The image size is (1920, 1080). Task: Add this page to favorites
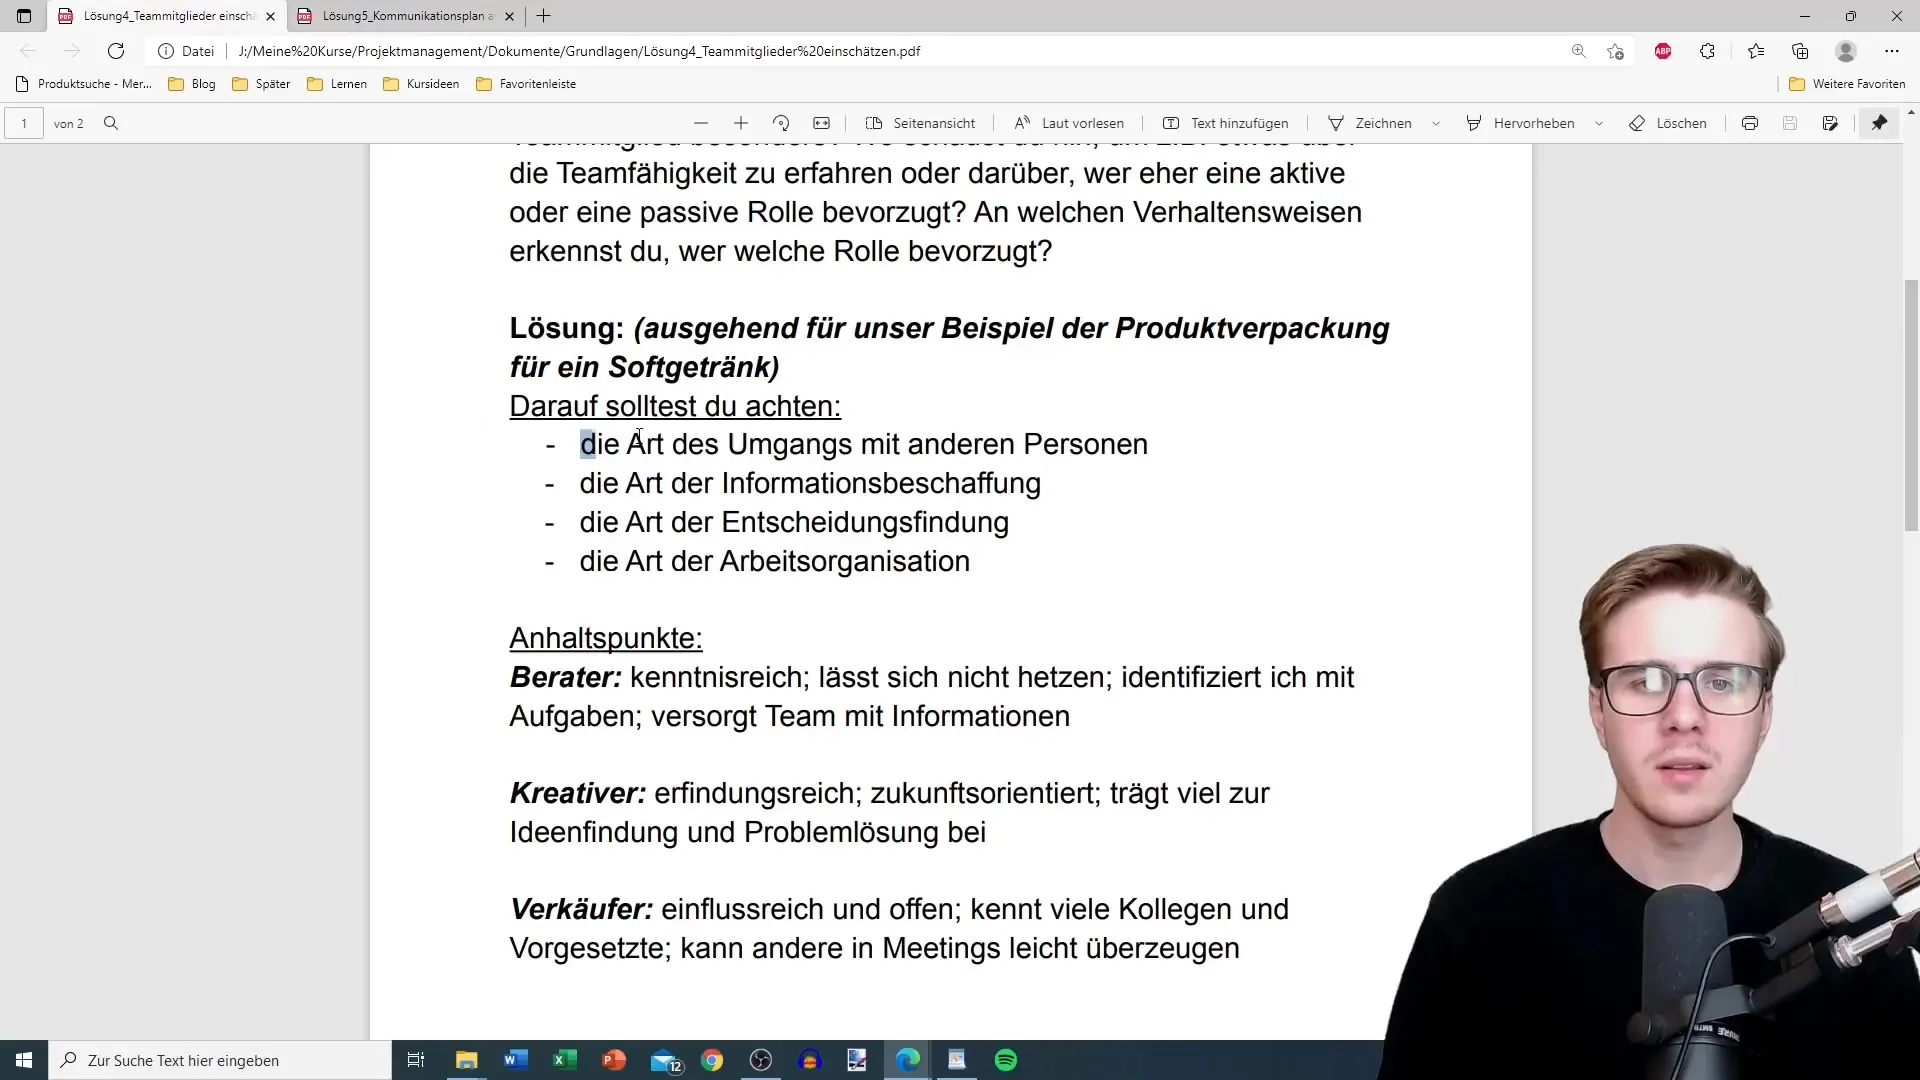click(1615, 51)
